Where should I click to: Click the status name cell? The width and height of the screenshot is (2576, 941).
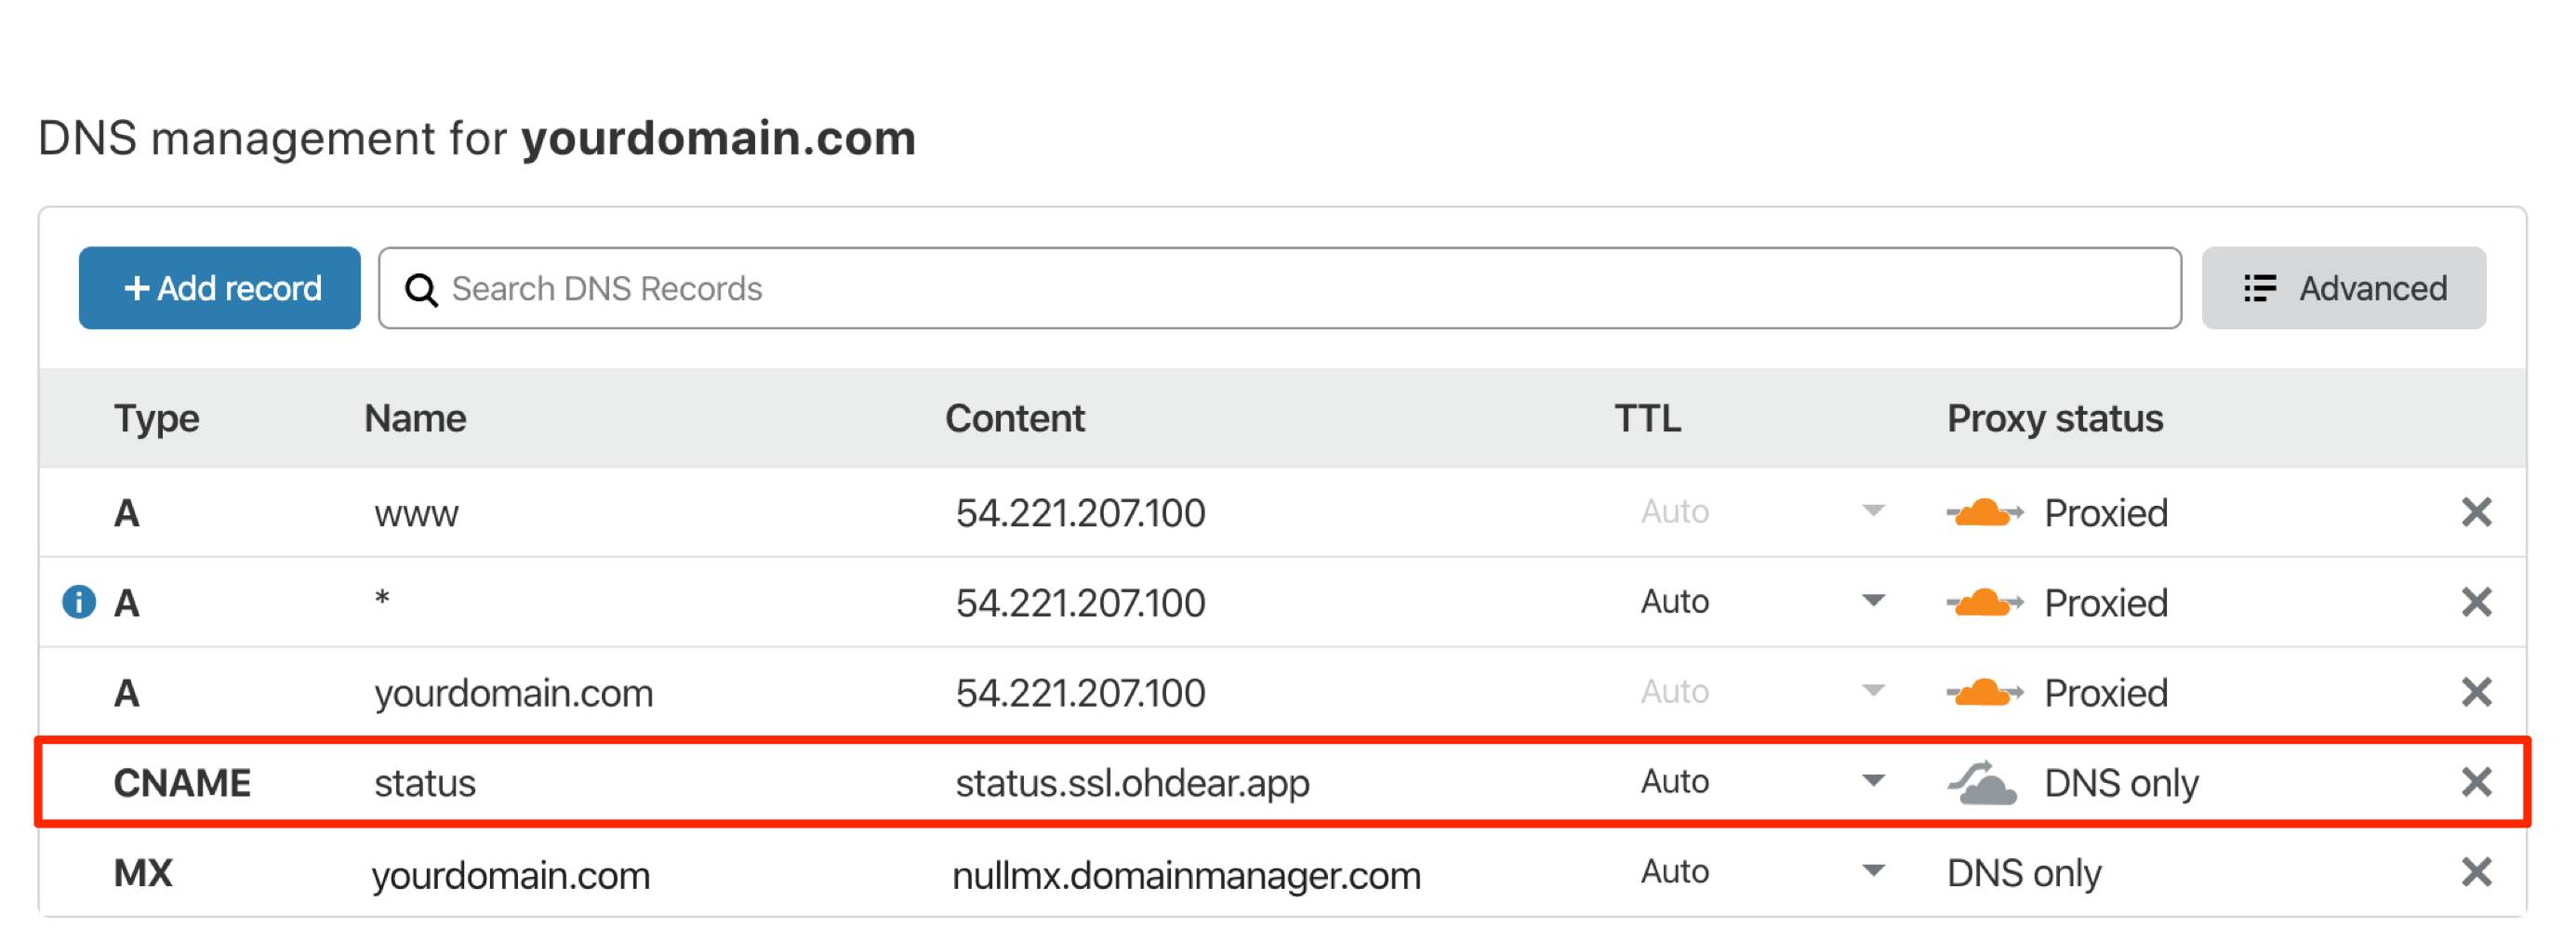[425, 784]
